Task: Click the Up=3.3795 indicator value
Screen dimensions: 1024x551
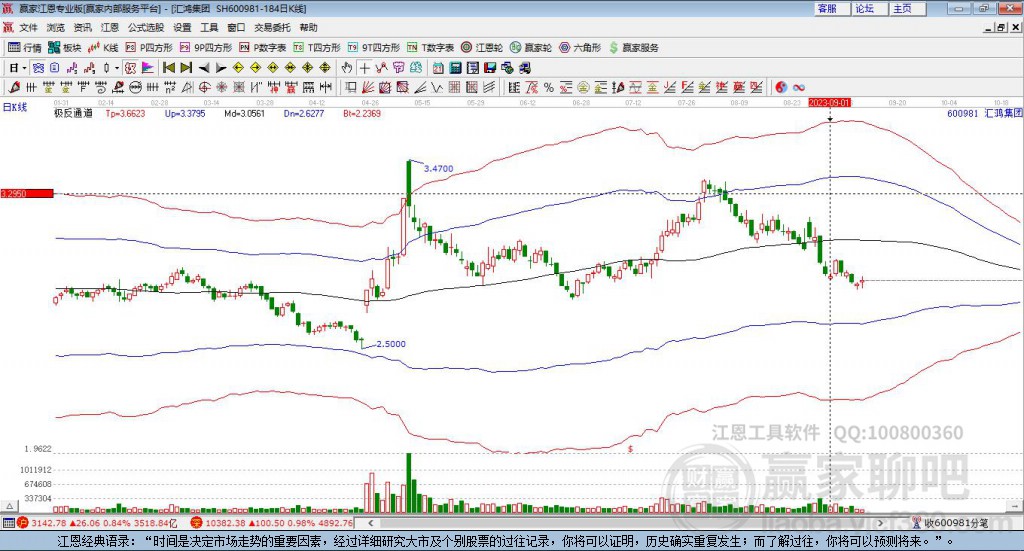Action: pyautogui.click(x=185, y=113)
